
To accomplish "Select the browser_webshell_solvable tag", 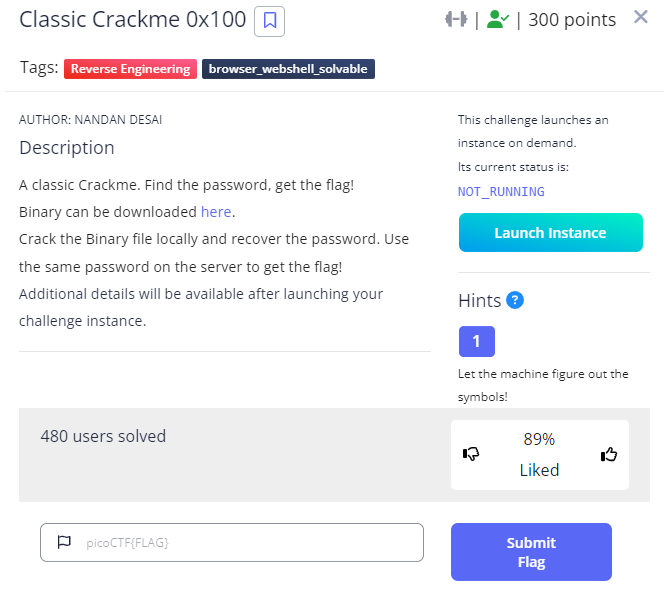I will tap(288, 69).
